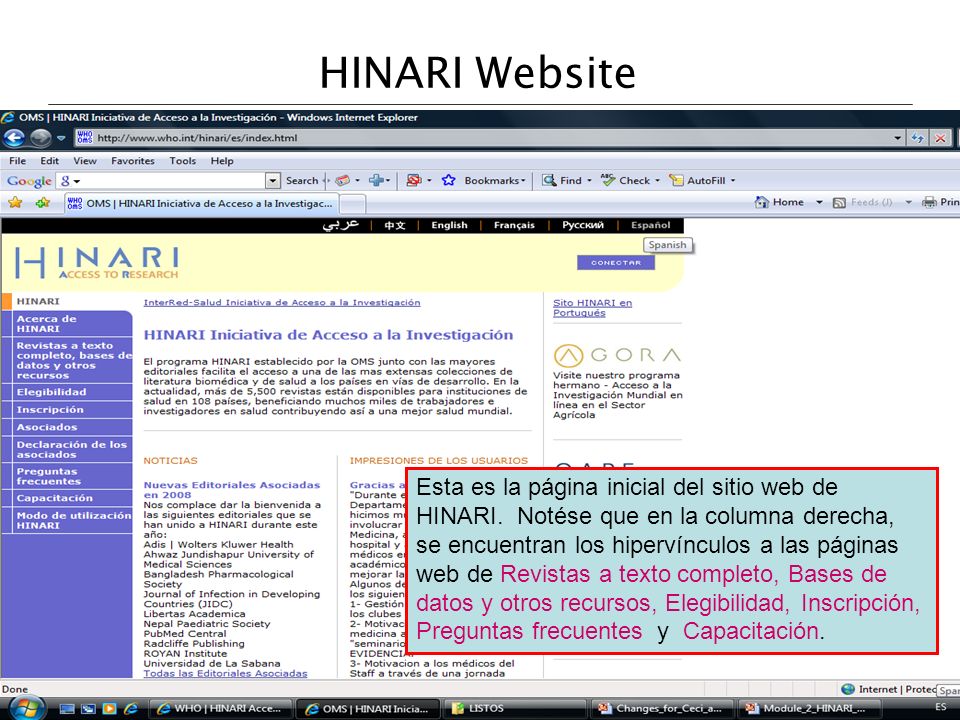Click the blue Bookmarks star icon
This screenshot has width=960, height=720.
pyautogui.click(x=449, y=180)
